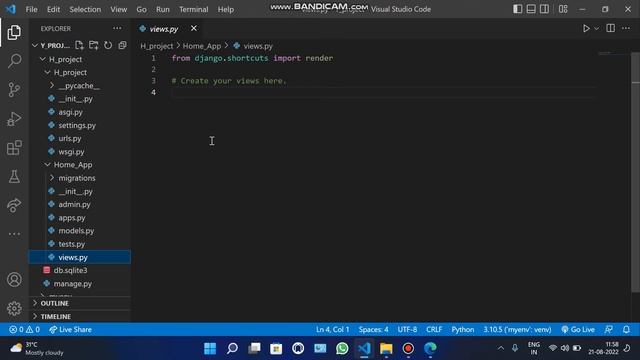Run the Python file

coord(586,29)
